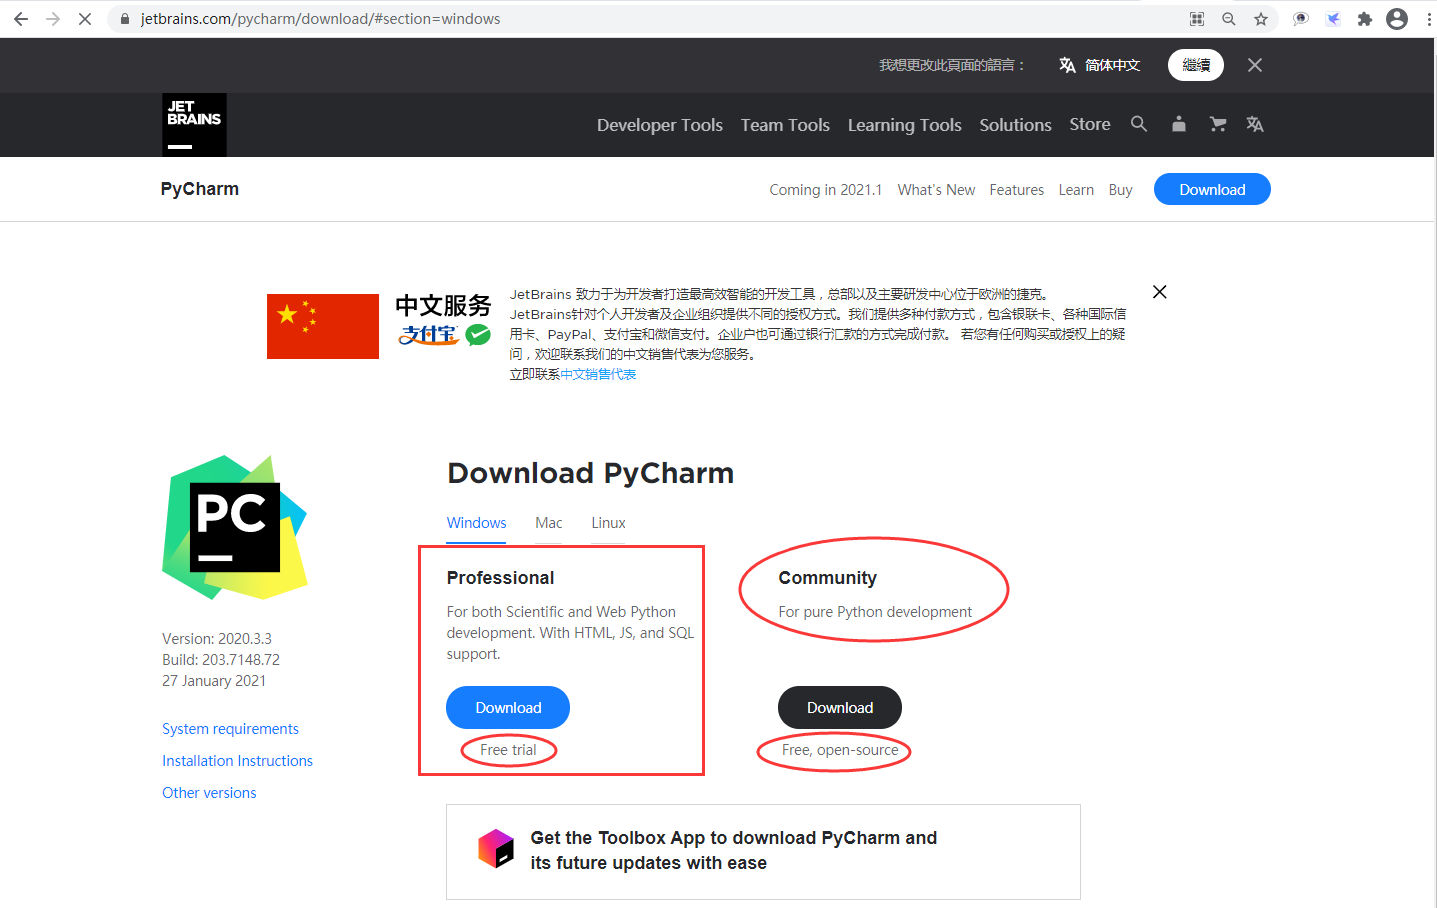Download PyCharm Community edition
This screenshot has width=1437, height=908.
pyautogui.click(x=840, y=707)
